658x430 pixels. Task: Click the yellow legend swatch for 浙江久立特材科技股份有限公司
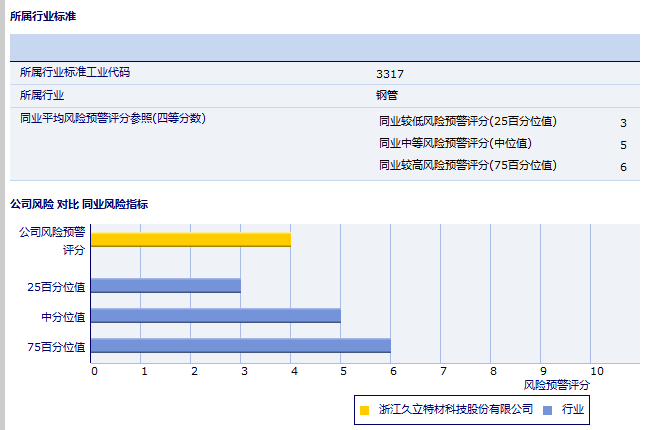[x=365, y=410]
